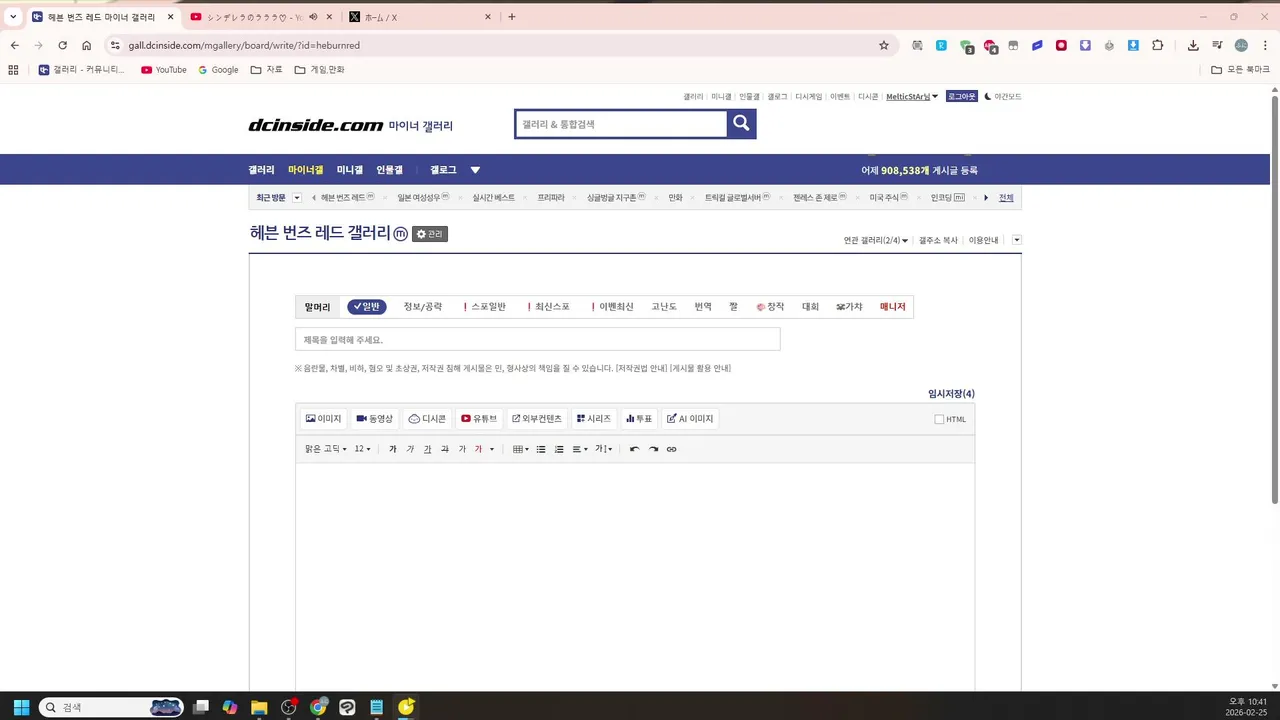The width and height of the screenshot is (1280, 720).
Task: Open the 이용안내 link
Action: [x=983, y=240]
